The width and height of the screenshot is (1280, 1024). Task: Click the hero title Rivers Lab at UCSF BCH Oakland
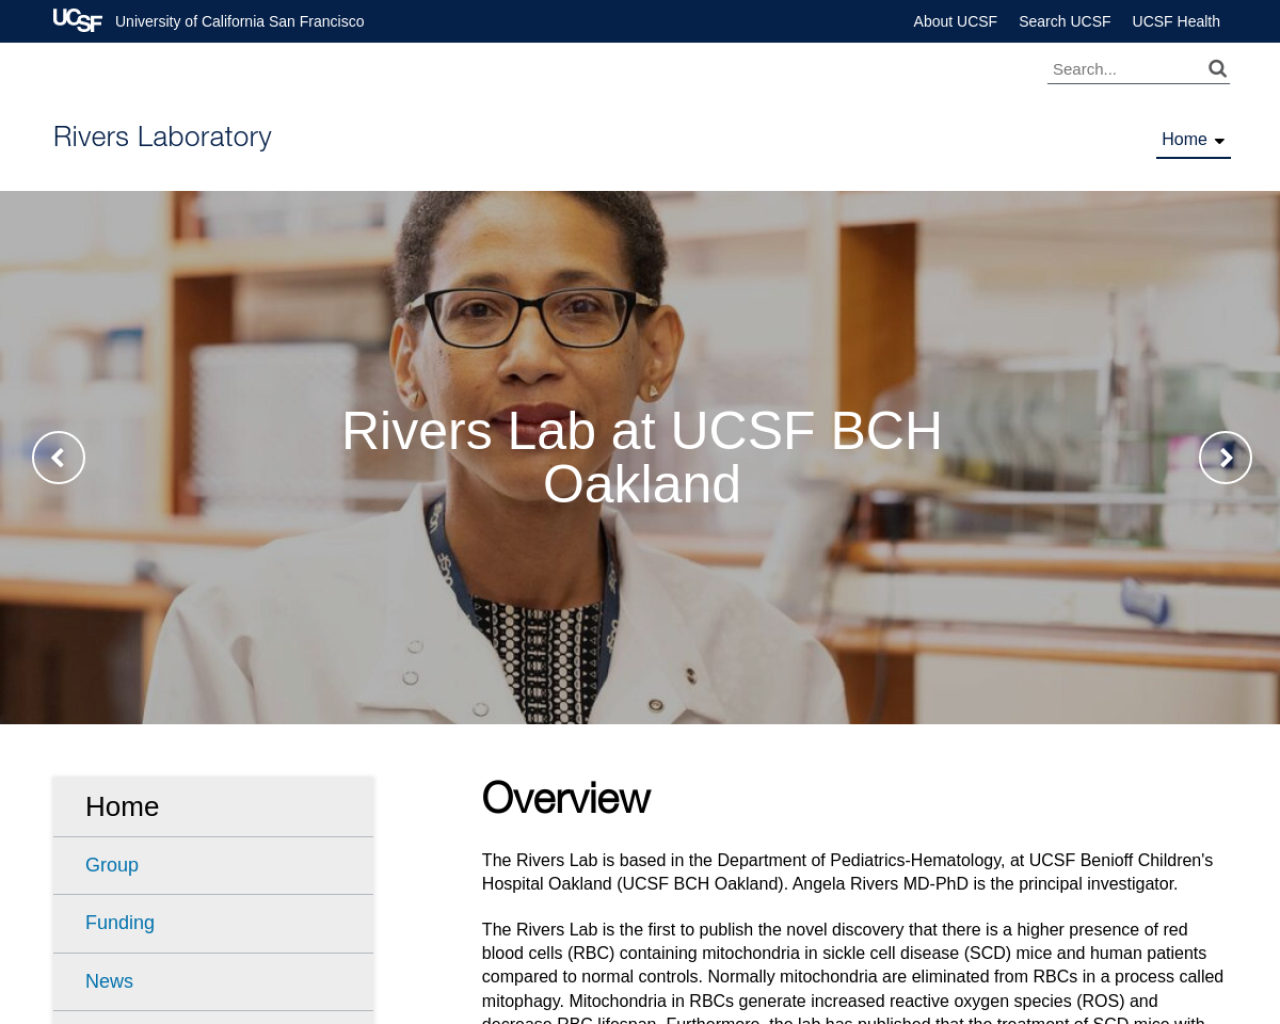click(x=641, y=457)
